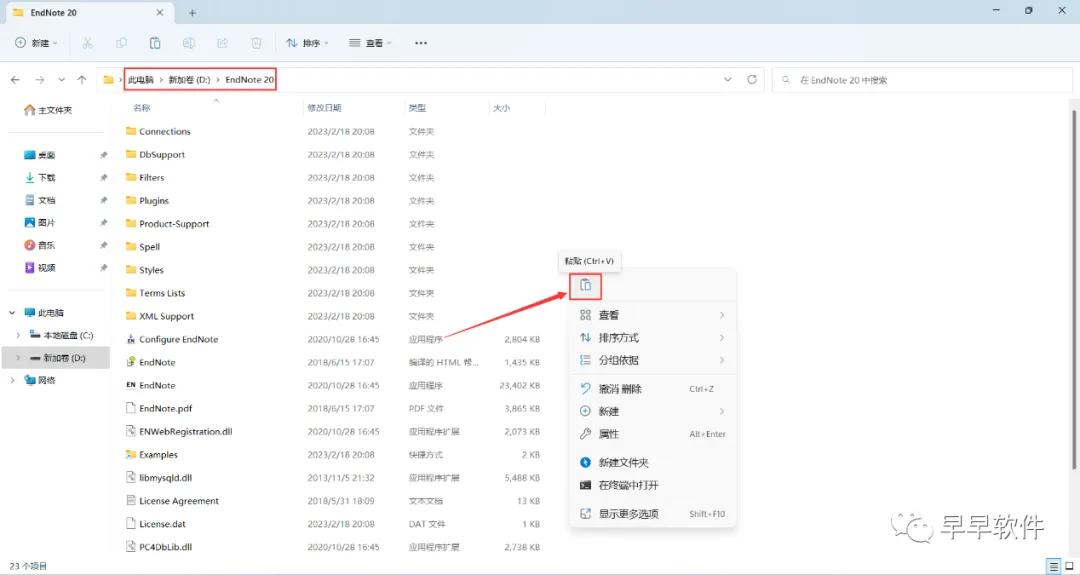Open 查看 submenu in context menu

(x=653, y=315)
